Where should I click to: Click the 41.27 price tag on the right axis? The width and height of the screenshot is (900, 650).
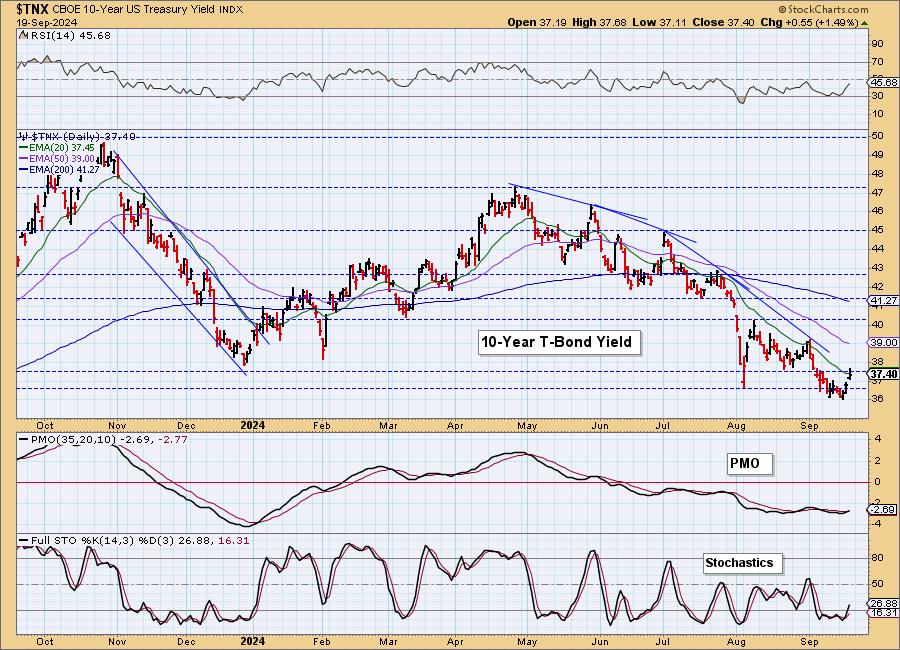tap(884, 301)
